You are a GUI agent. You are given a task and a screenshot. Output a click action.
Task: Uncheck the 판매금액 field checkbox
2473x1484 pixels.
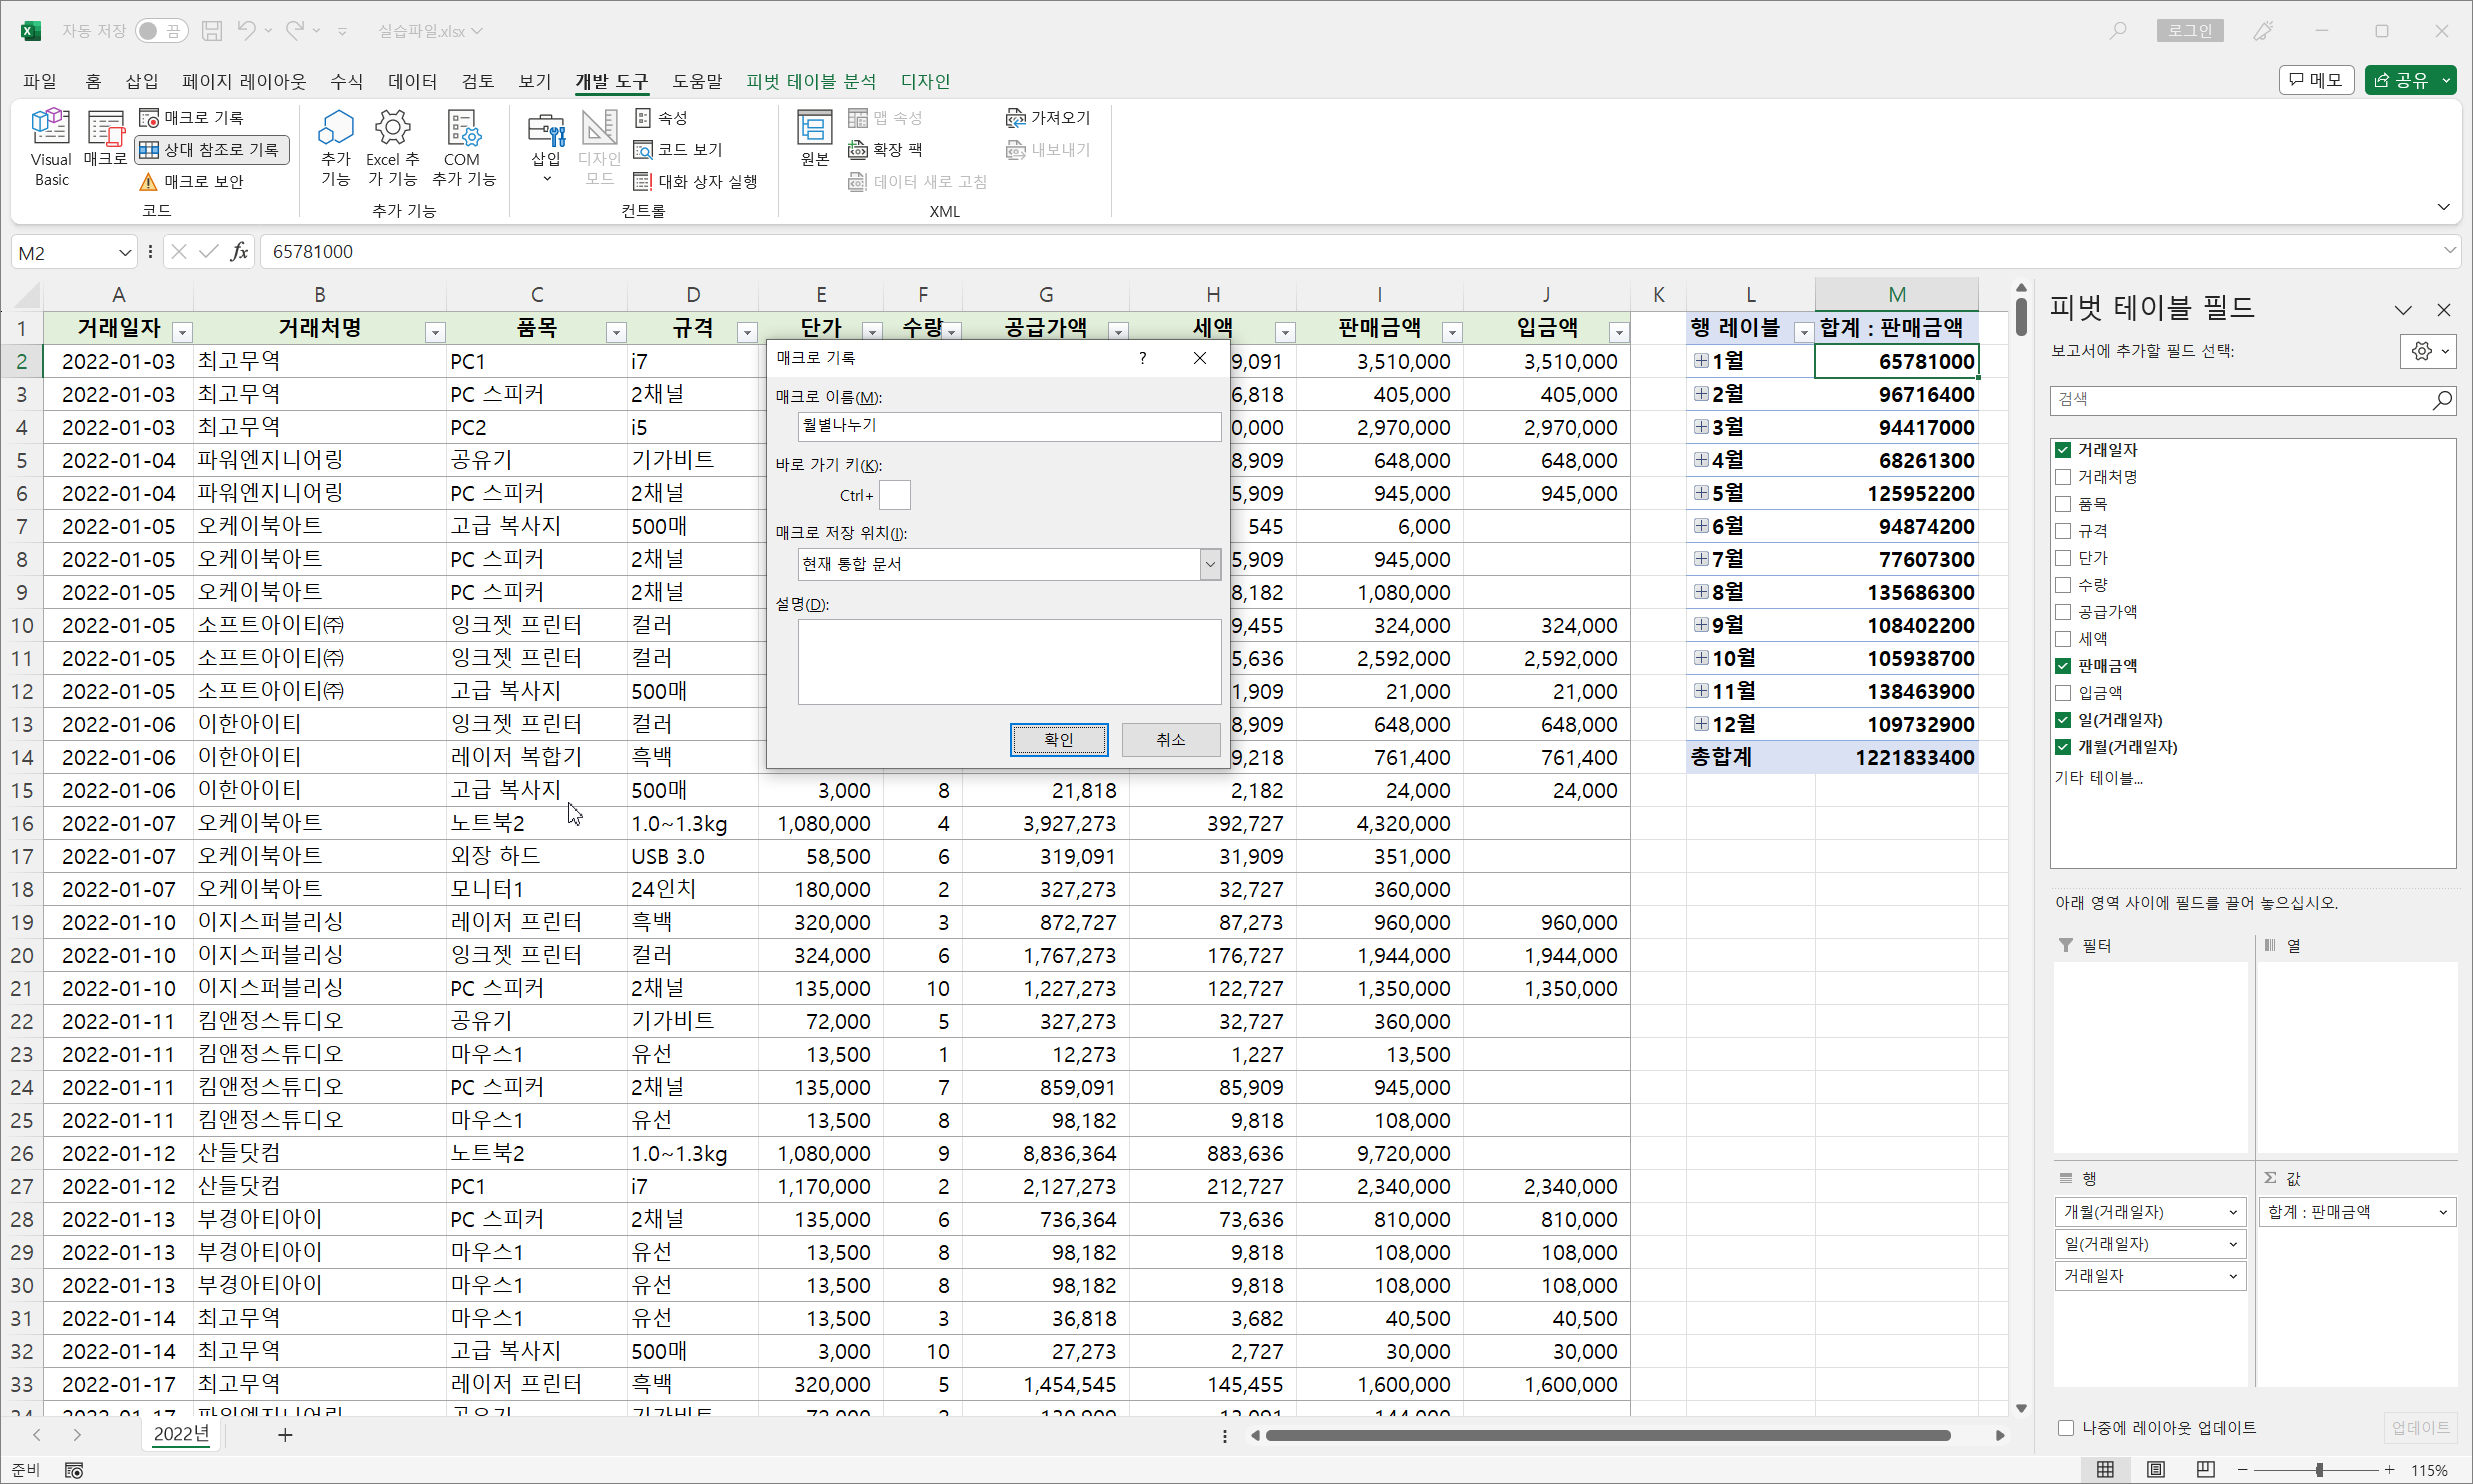pyautogui.click(x=2063, y=666)
